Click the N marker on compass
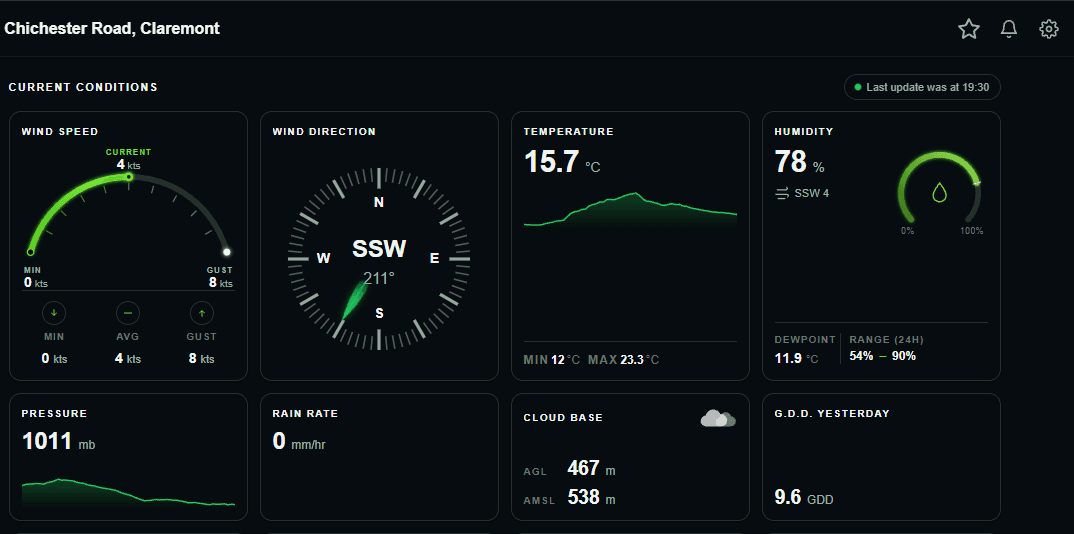Image resolution: width=1074 pixels, height=534 pixels. [379, 203]
